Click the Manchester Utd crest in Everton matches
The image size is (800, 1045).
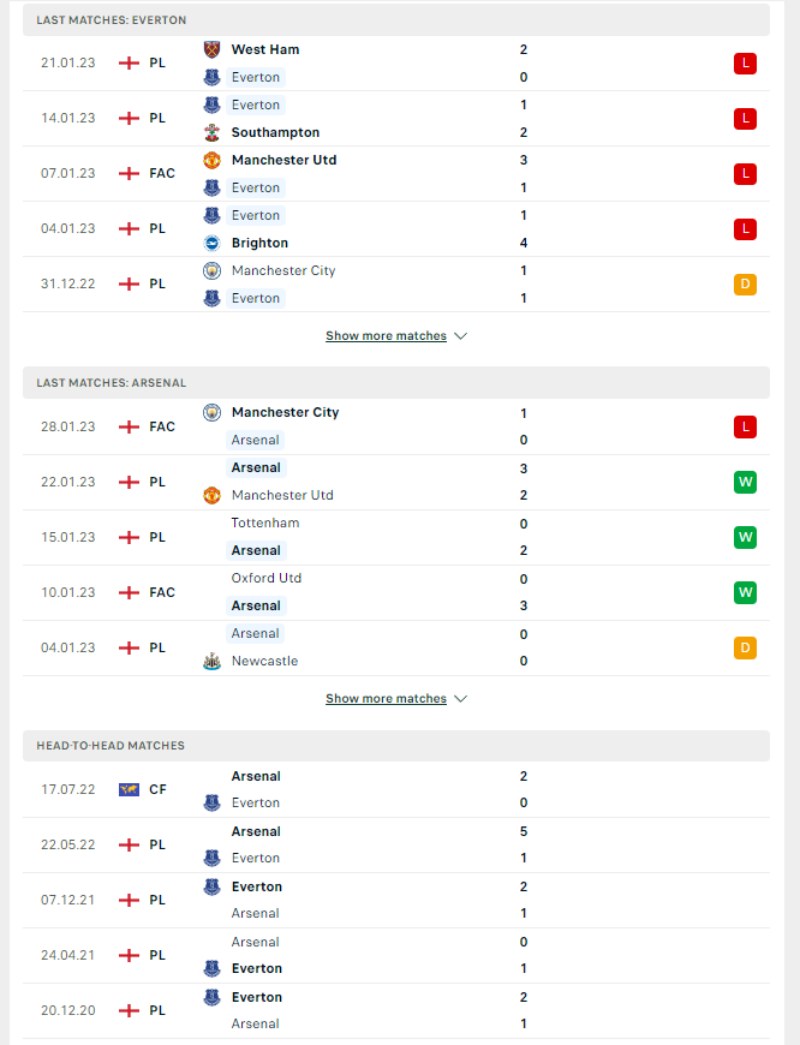click(212, 160)
